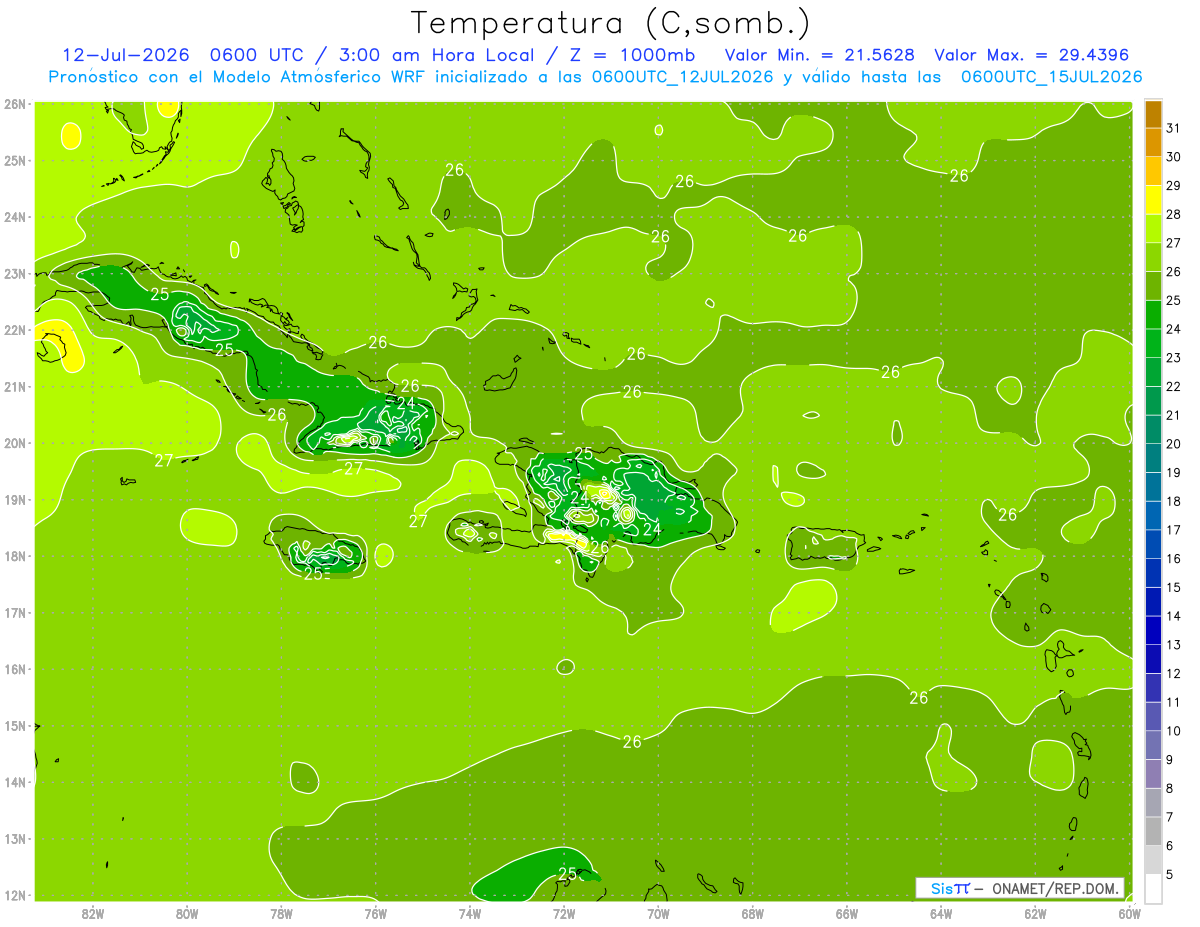Select the '12-Jul-2026' date text

click(x=128, y=55)
